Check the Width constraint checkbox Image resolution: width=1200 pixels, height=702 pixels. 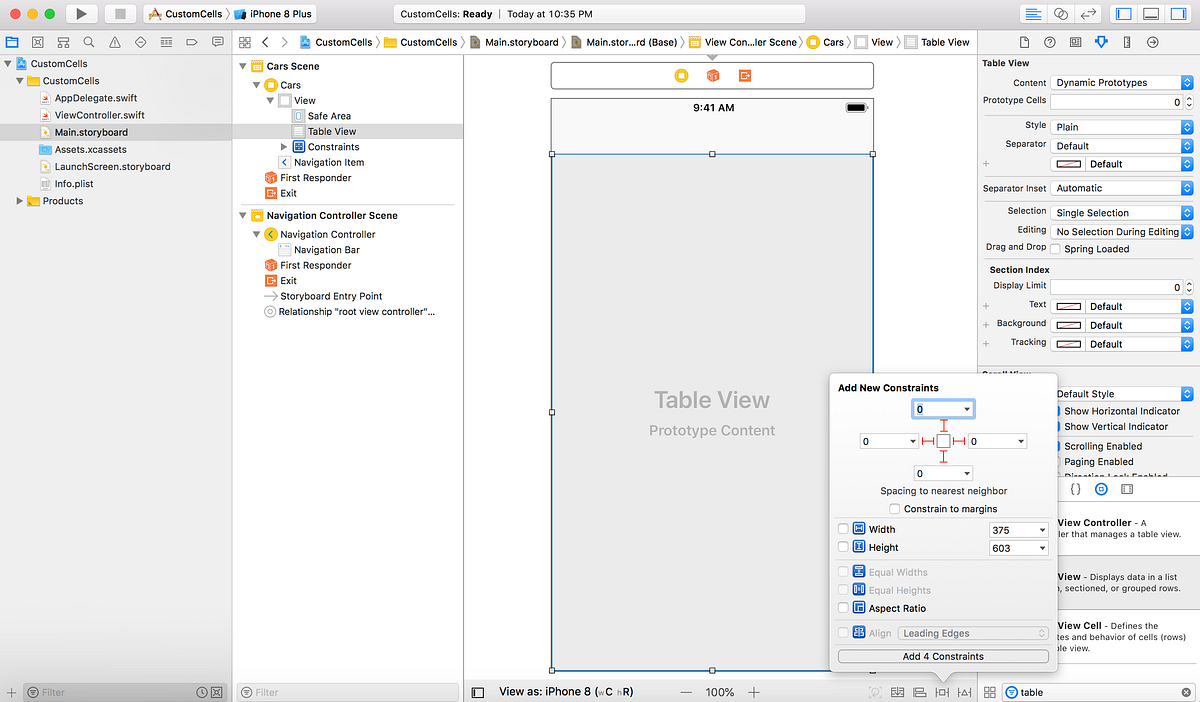point(842,529)
